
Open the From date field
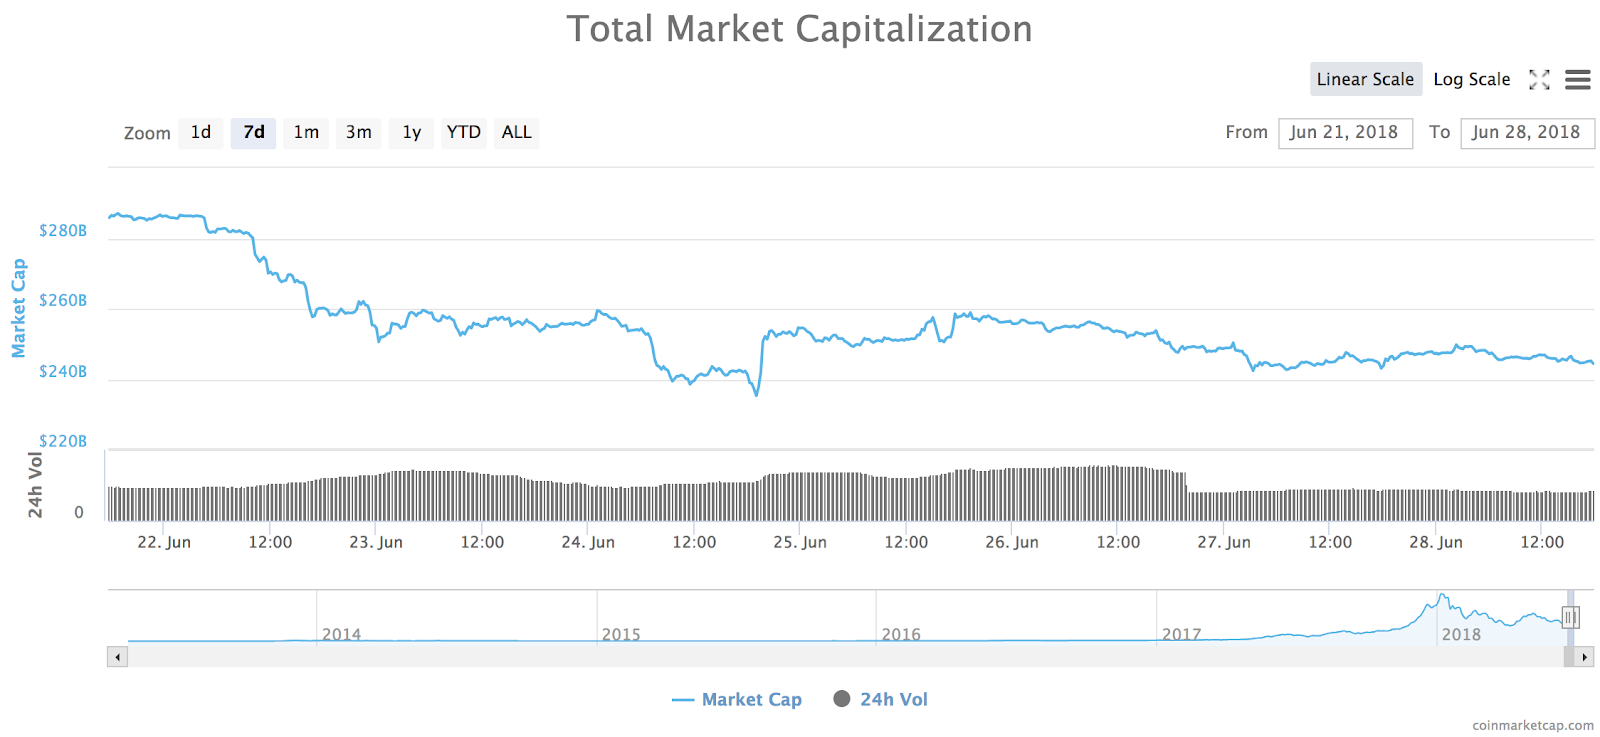pyautogui.click(x=1345, y=132)
